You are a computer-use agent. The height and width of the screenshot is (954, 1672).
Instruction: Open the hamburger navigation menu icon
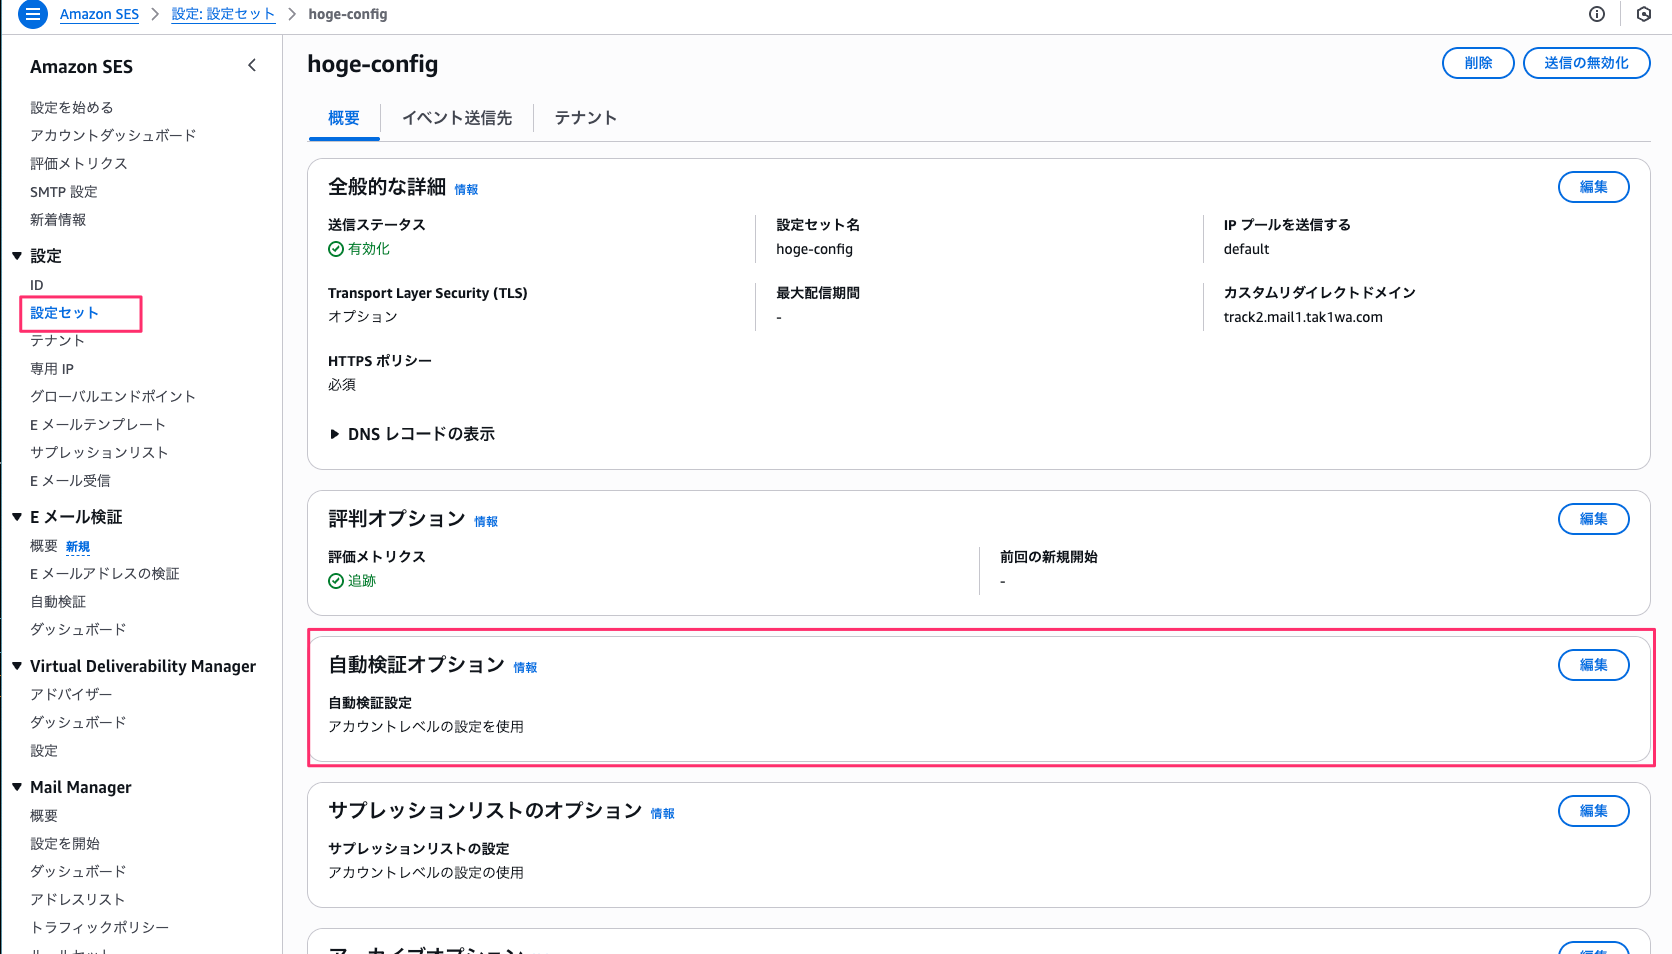click(33, 14)
